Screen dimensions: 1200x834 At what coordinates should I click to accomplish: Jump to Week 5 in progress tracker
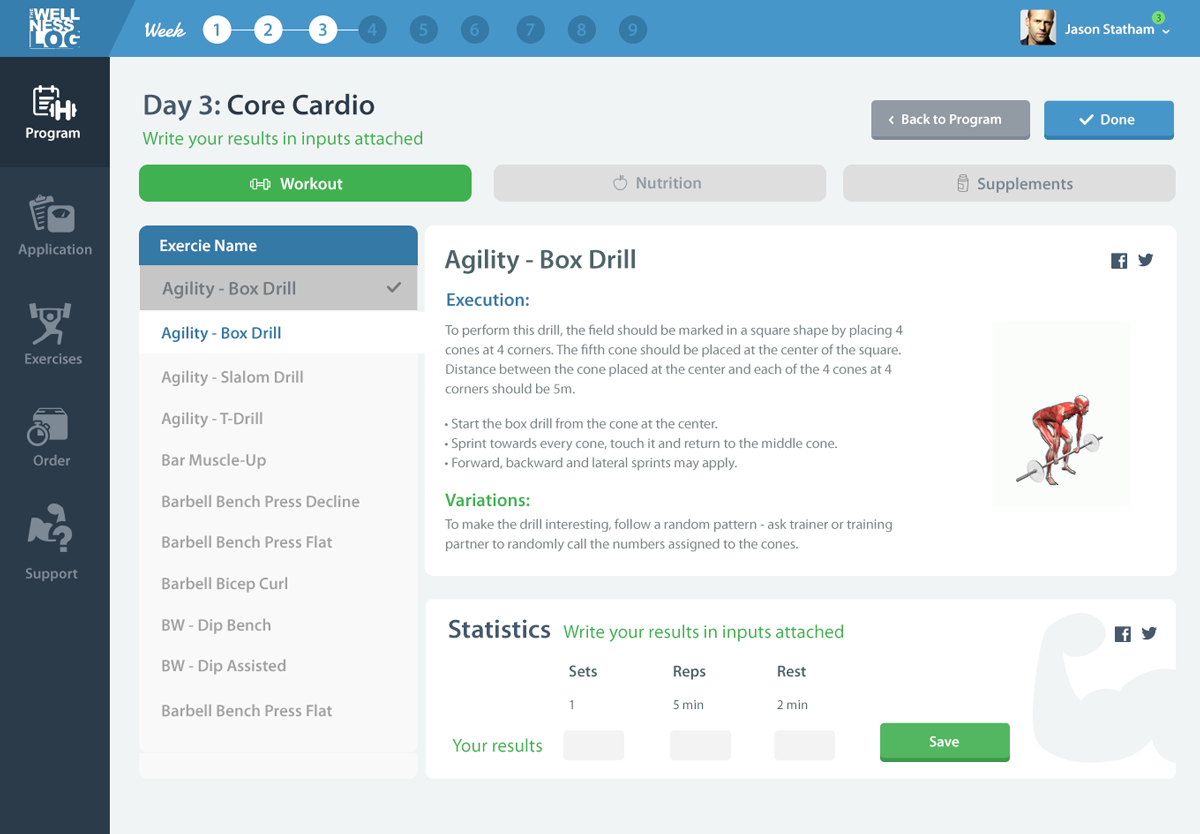[423, 30]
